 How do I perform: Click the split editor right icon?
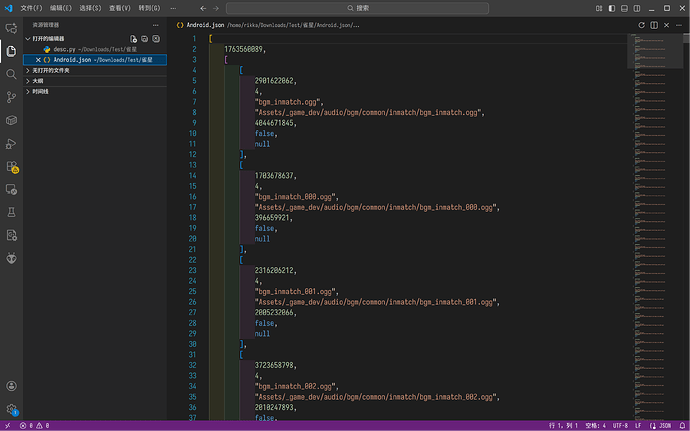656,23
